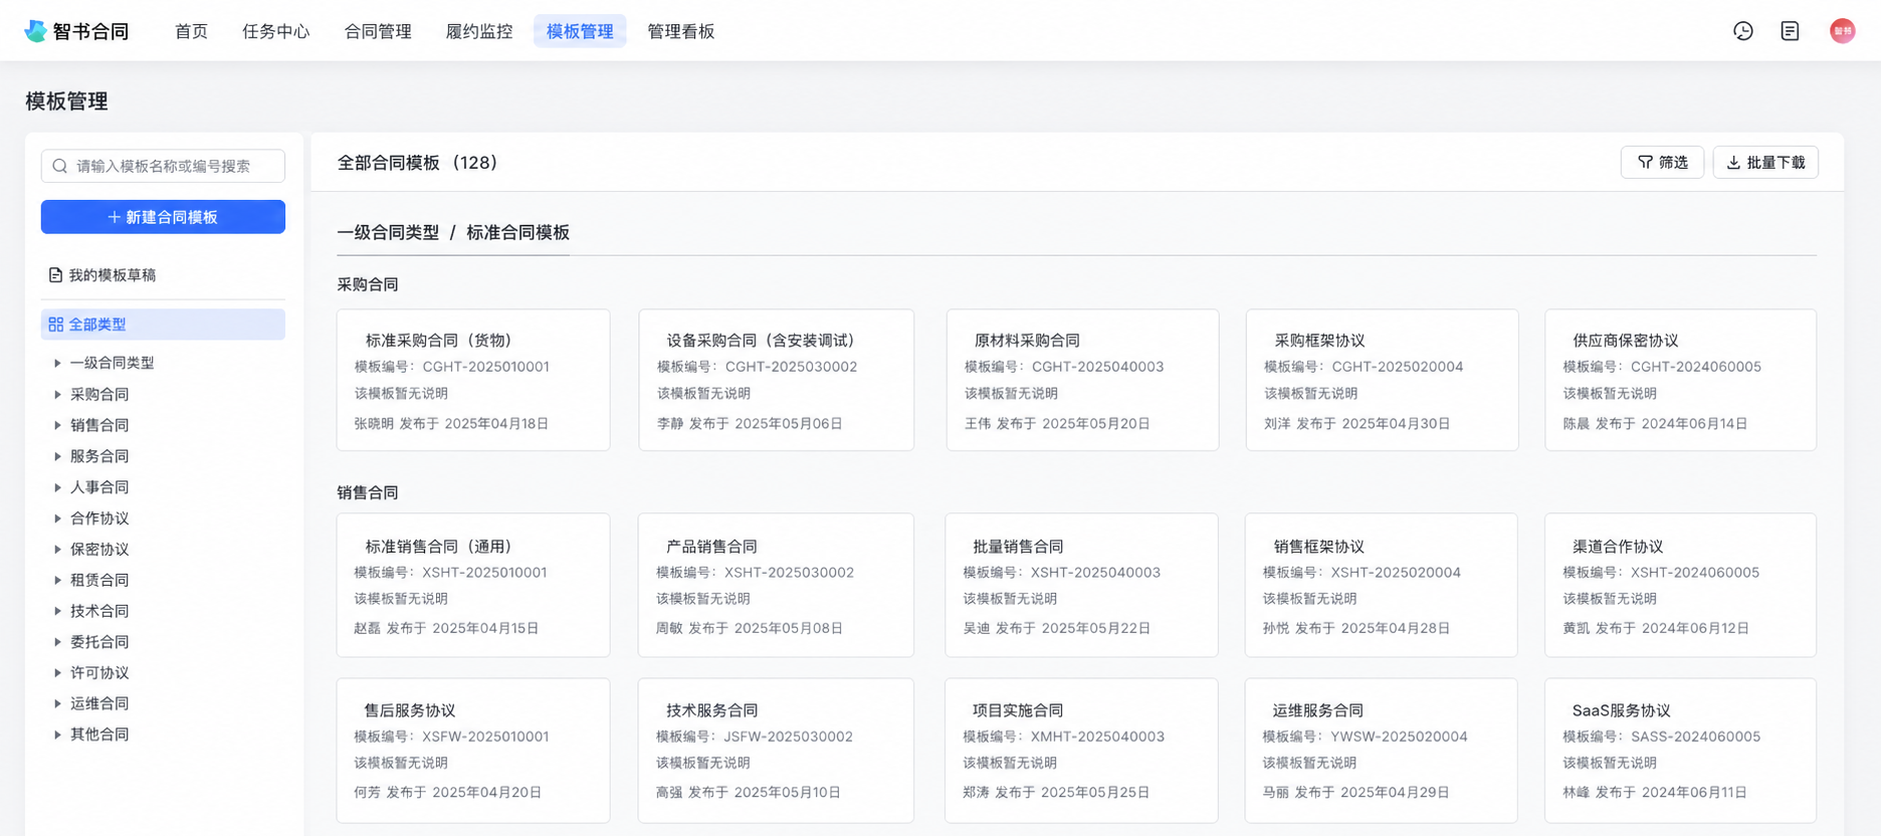Go to 首页 in the top navigation
Image resolution: width=1881 pixels, height=836 pixels.
click(x=191, y=31)
